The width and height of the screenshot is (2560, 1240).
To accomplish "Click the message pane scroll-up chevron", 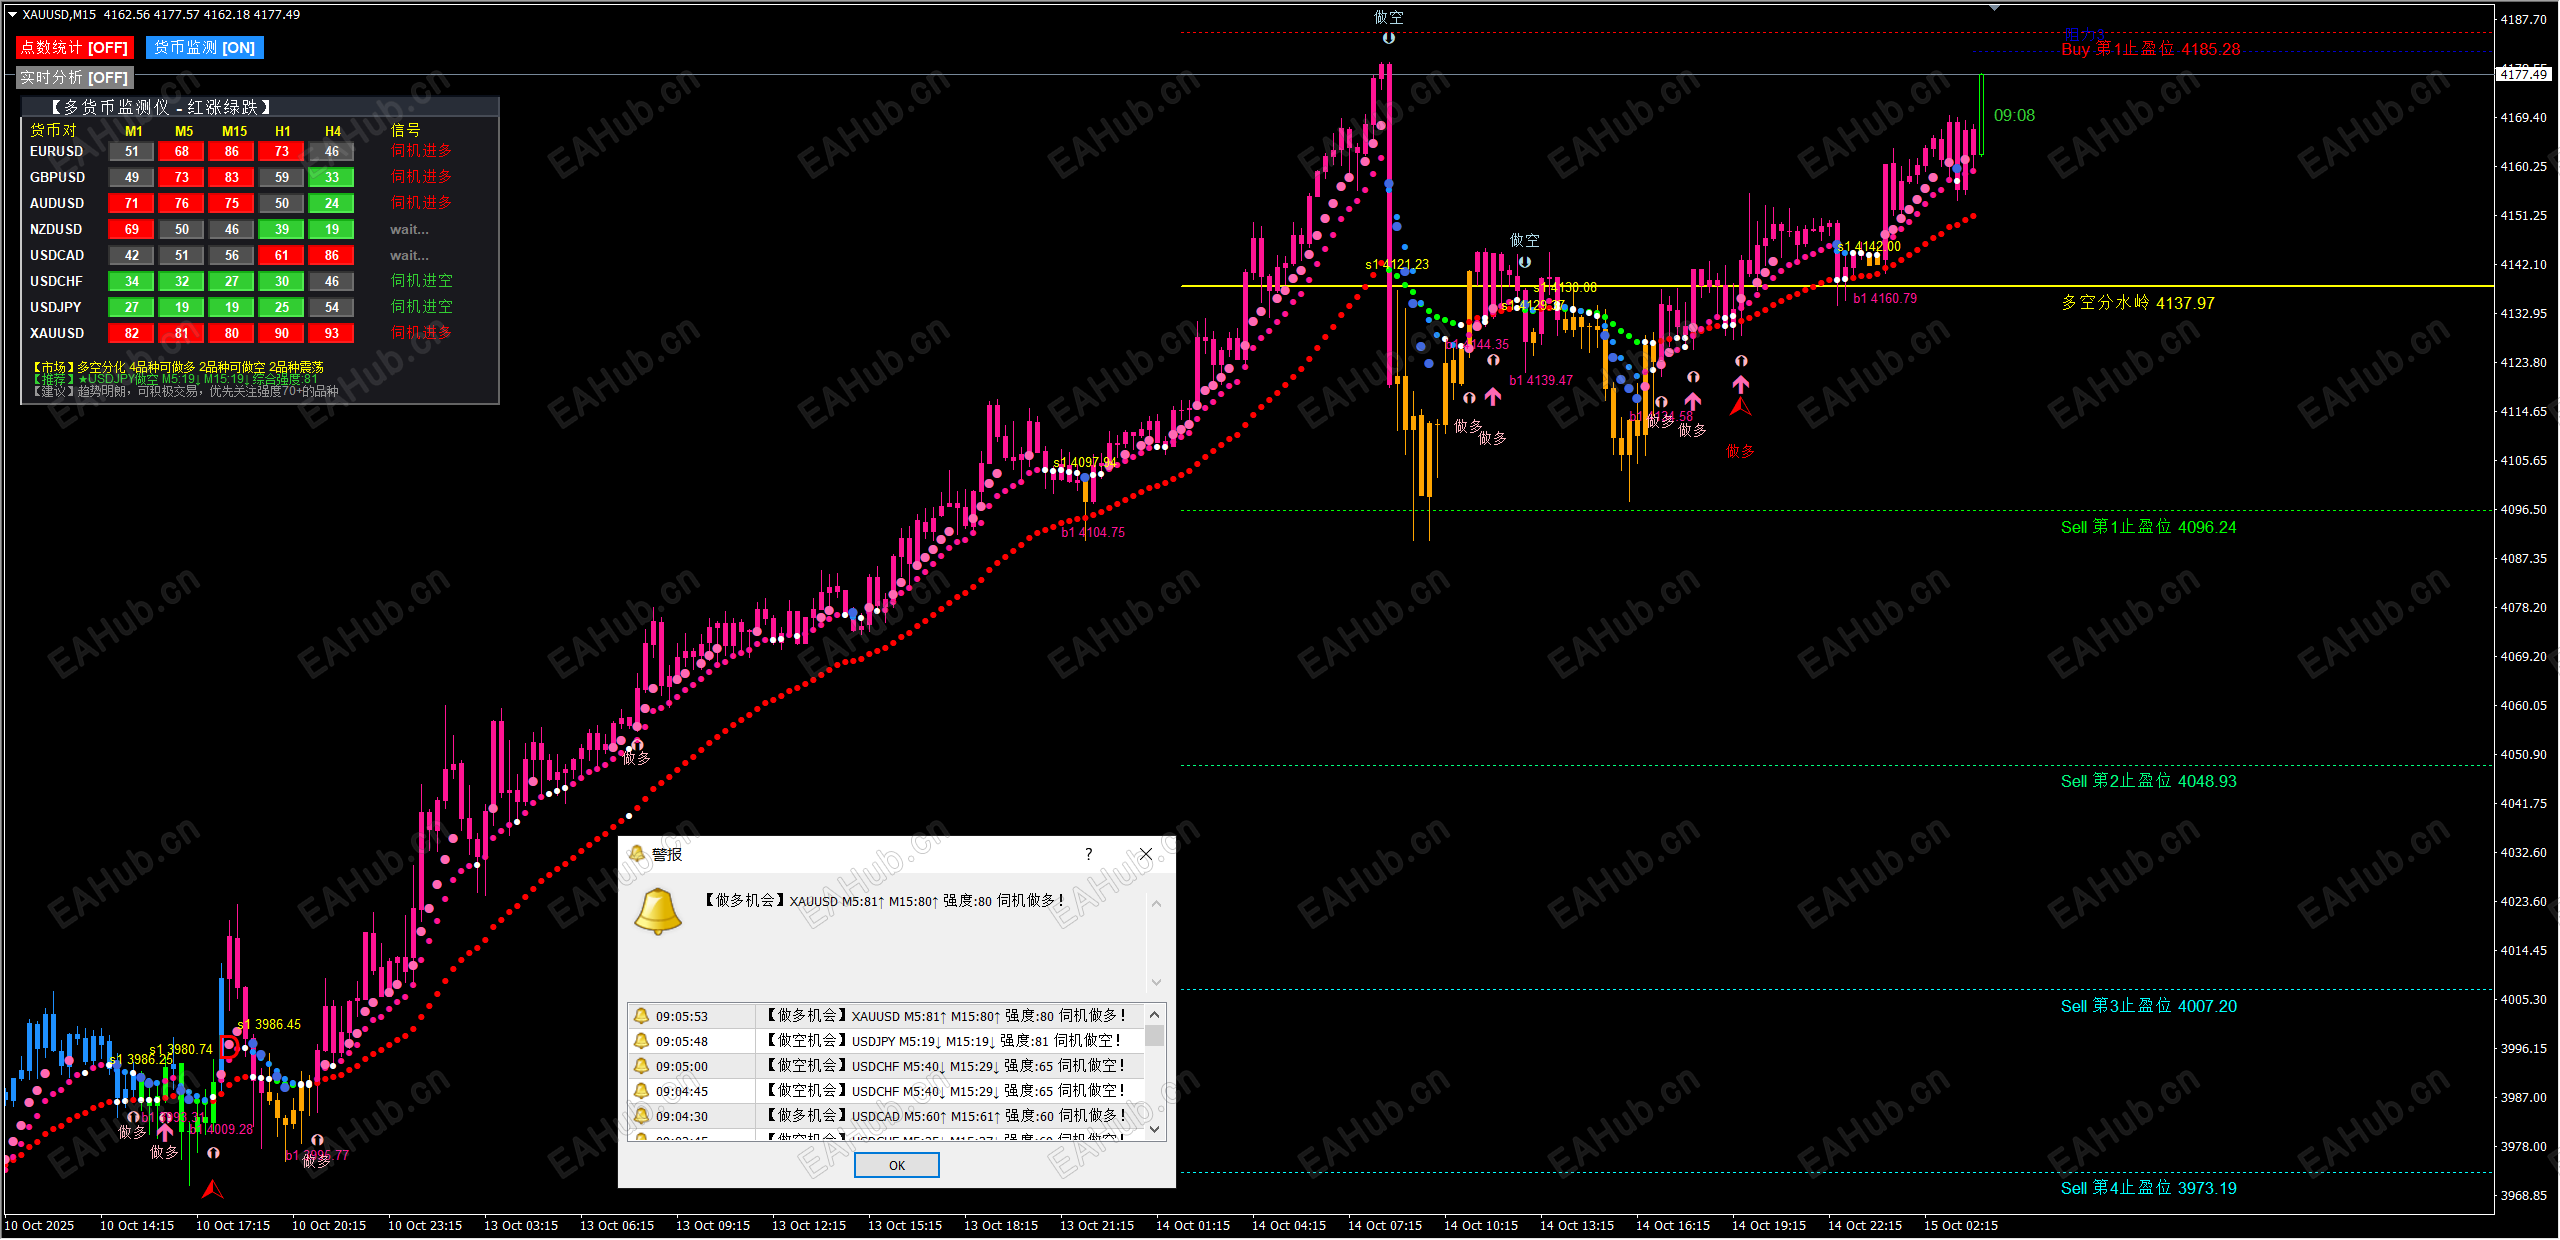I will [x=1156, y=904].
